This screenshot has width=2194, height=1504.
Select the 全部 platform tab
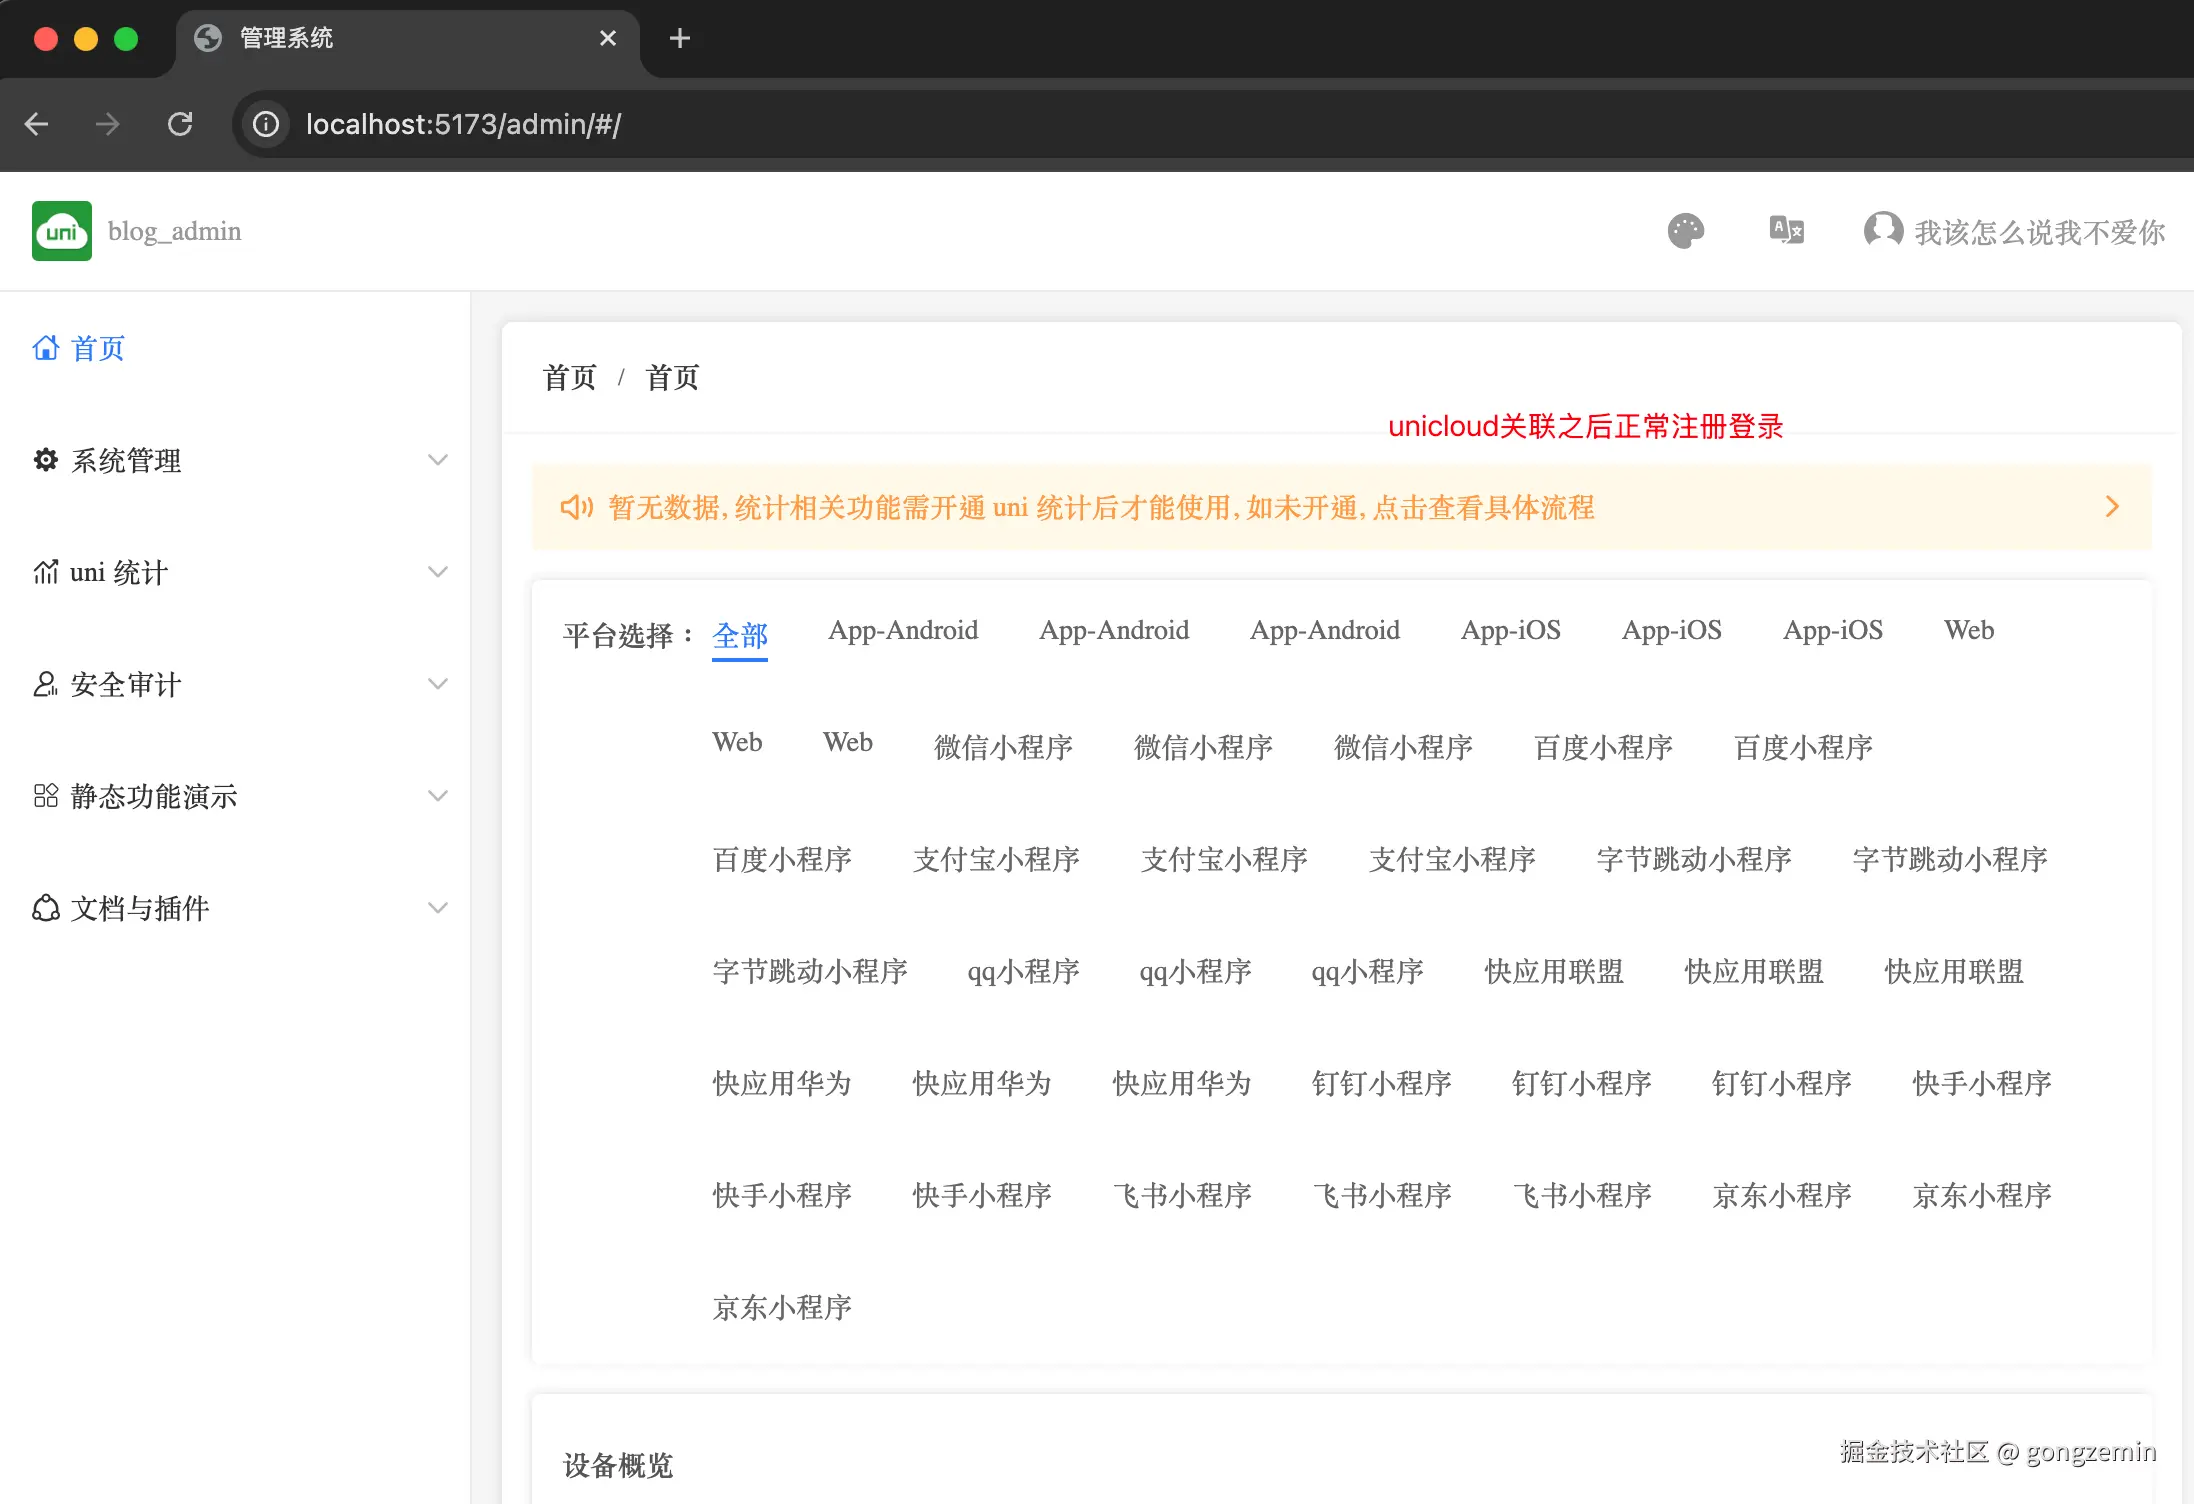[740, 635]
